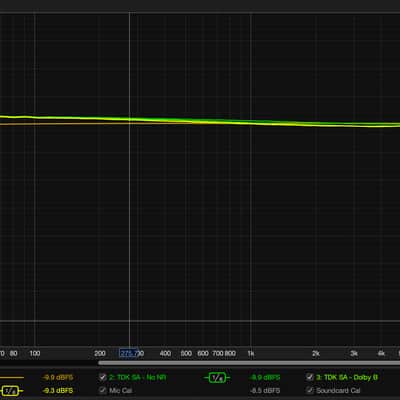Click the orange trace line swatch in legend
The height and width of the screenshot is (400, 400).
[12, 378]
